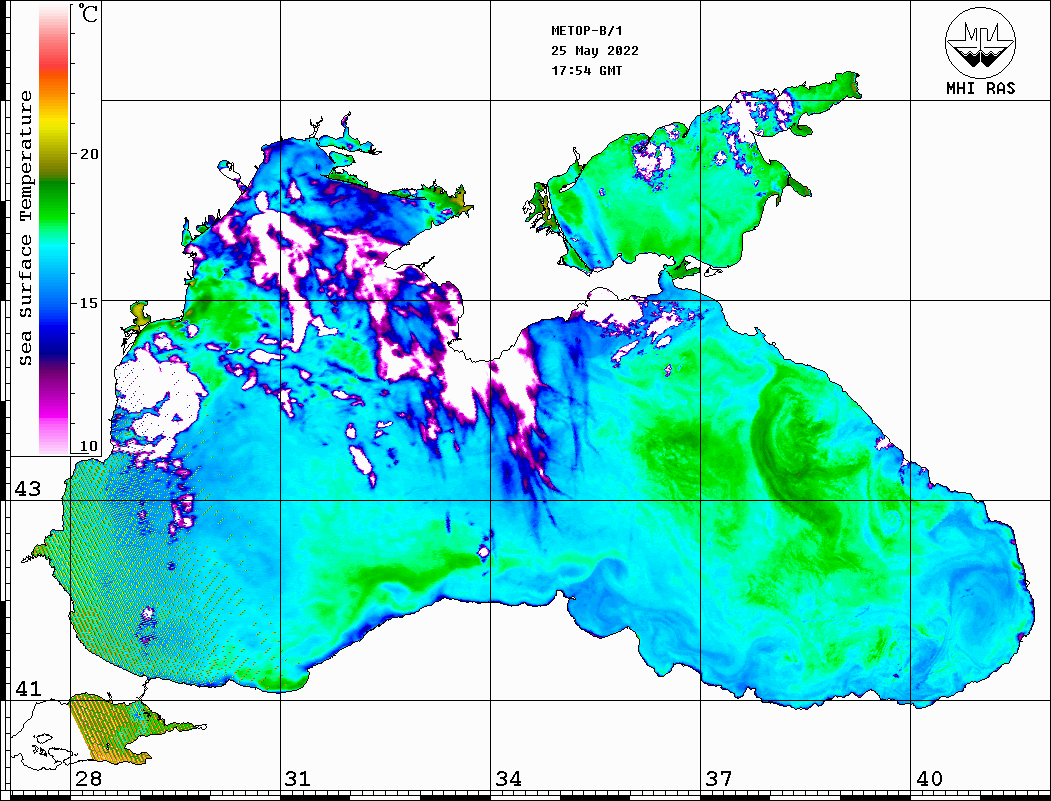
Task: Click the '10' tick on temperature scale
Action: point(88,446)
